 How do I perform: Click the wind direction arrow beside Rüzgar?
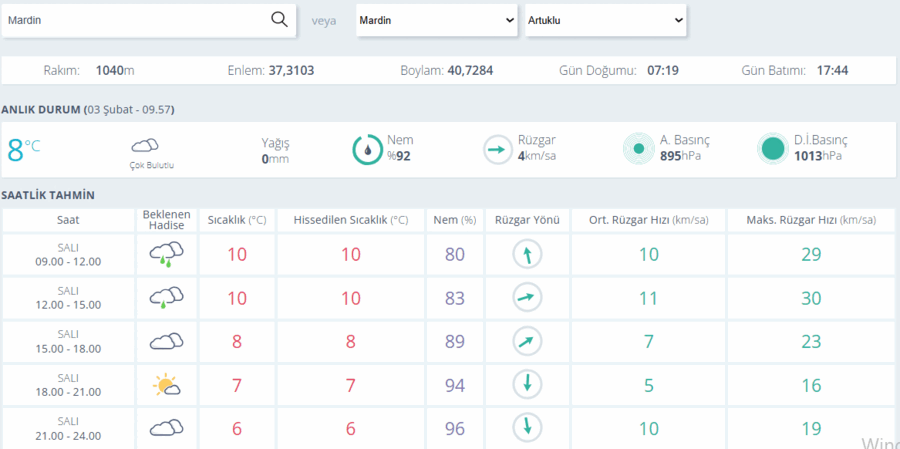click(x=497, y=149)
